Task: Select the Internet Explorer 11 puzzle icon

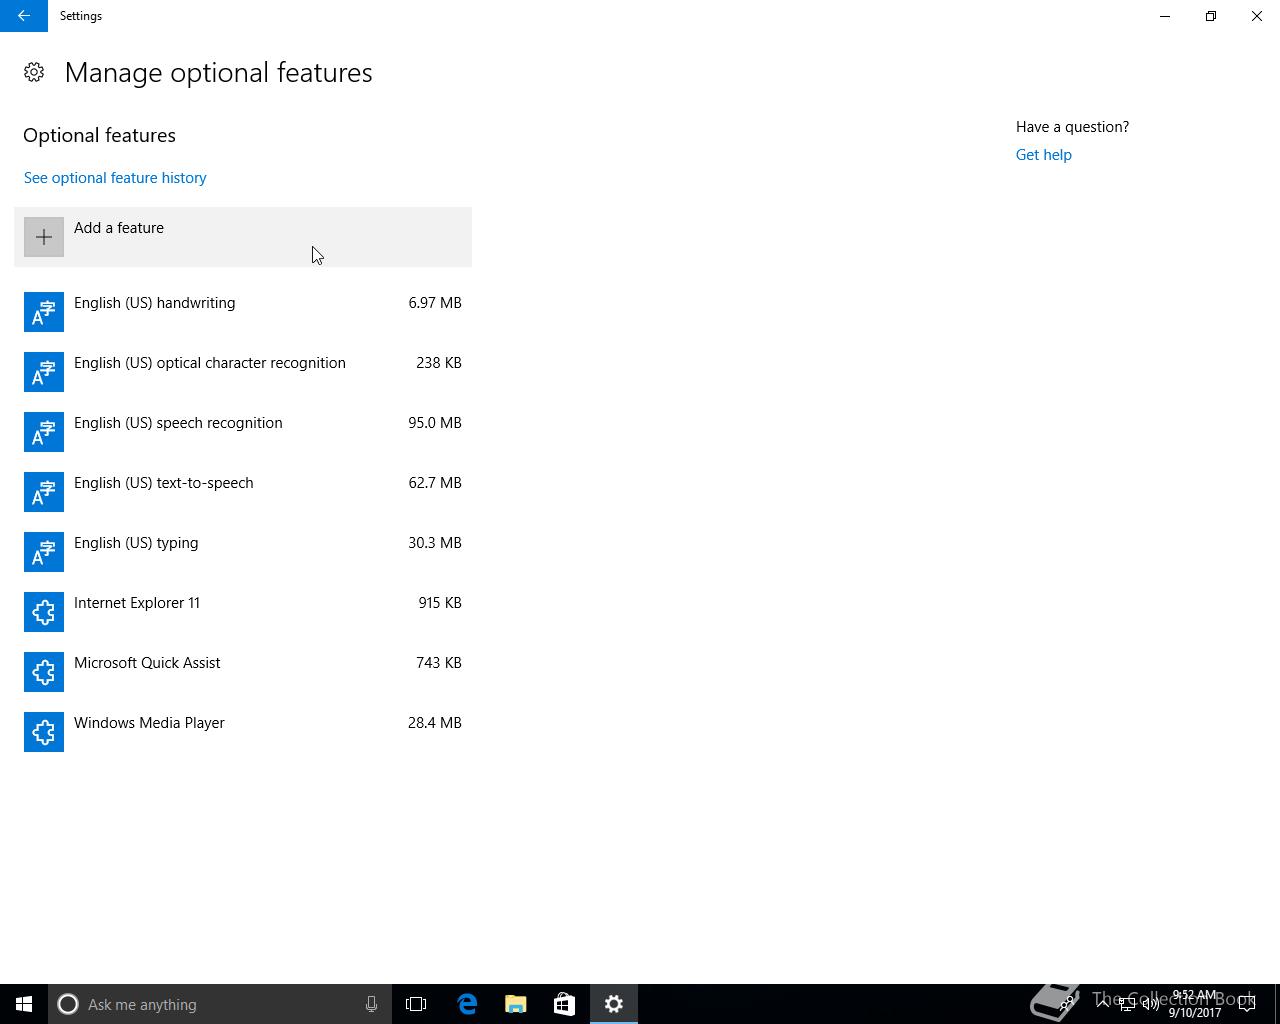Action: (44, 612)
